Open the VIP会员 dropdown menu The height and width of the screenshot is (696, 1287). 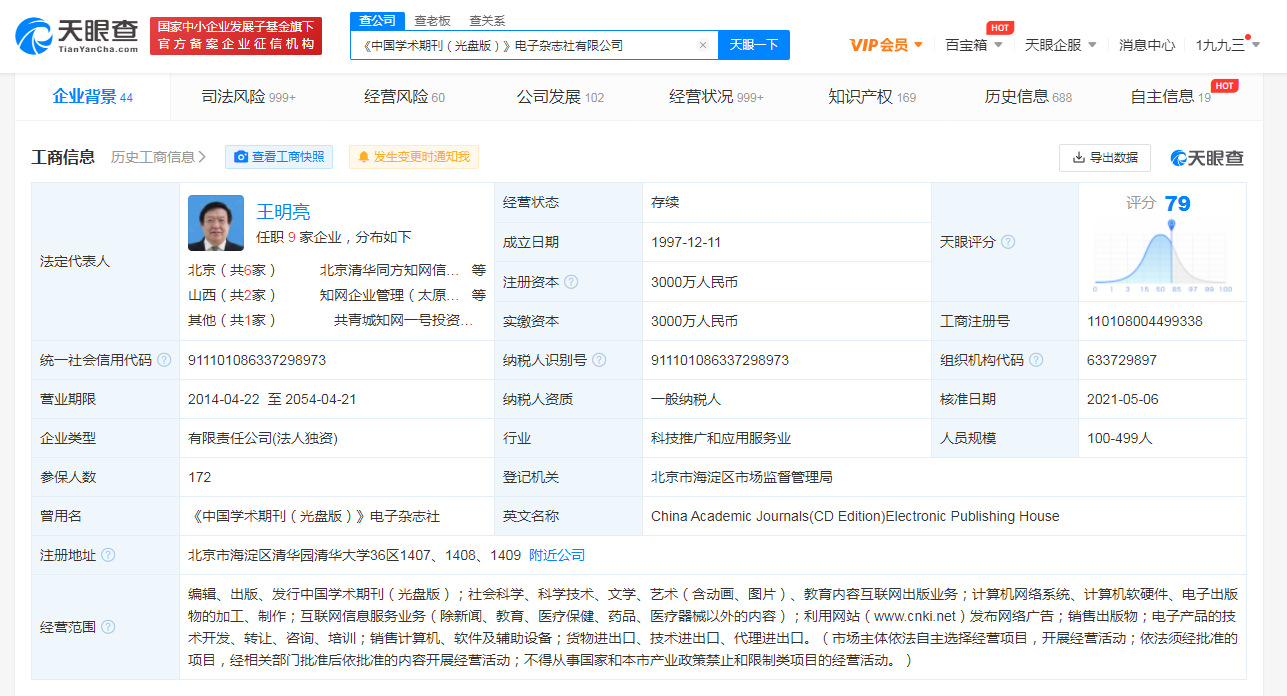pyautogui.click(x=886, y=45)
